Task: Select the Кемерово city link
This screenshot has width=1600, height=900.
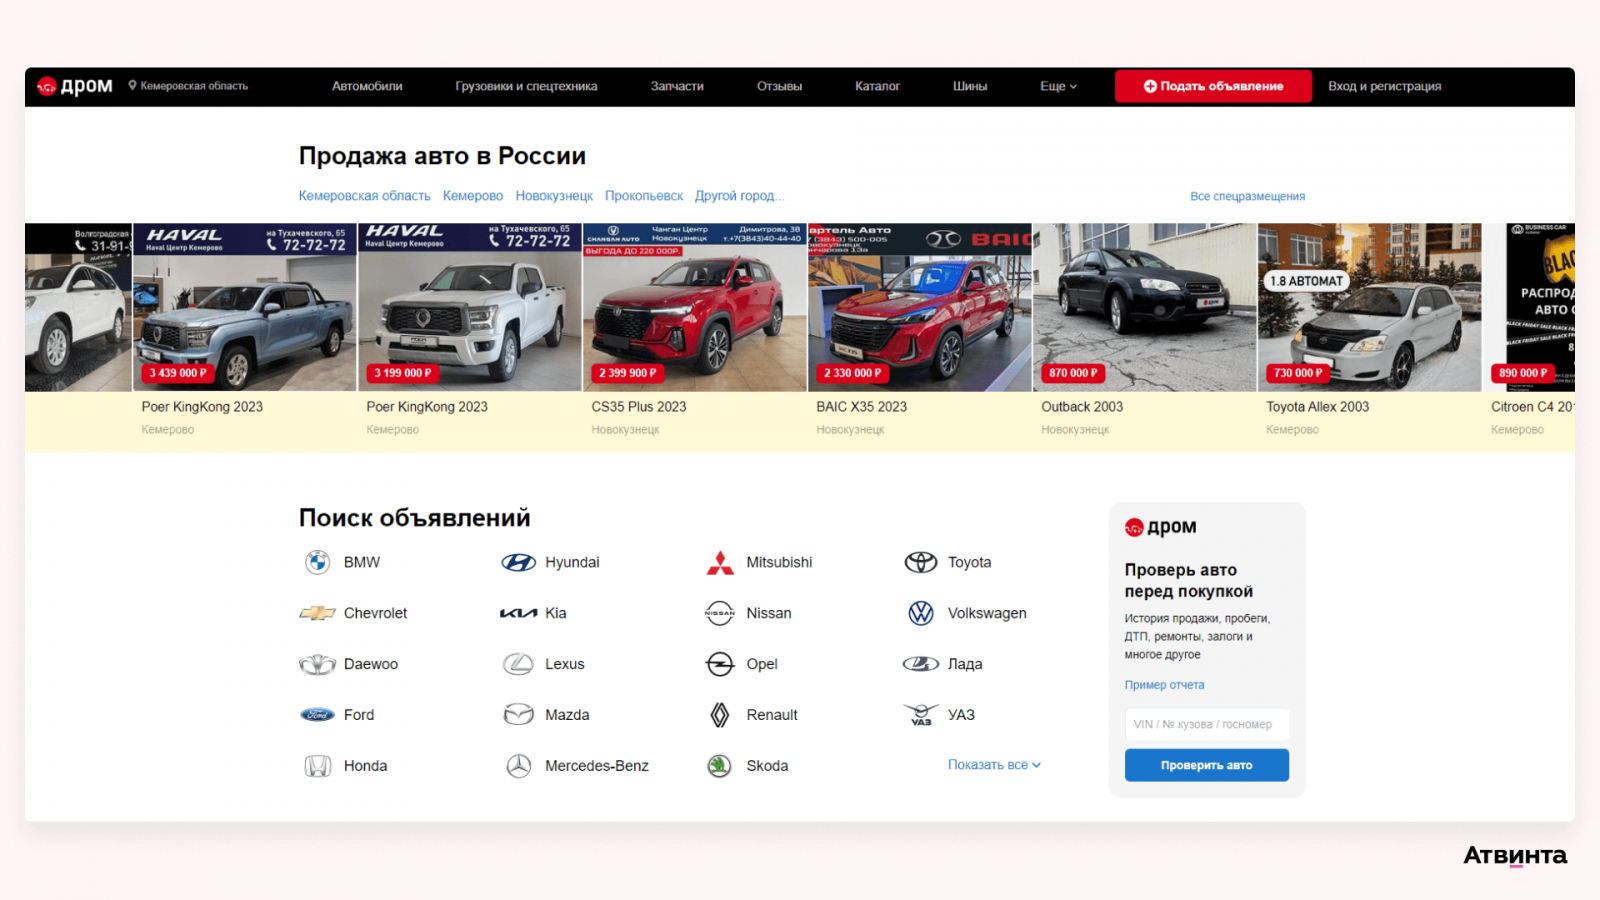Action: coord(473,196)
